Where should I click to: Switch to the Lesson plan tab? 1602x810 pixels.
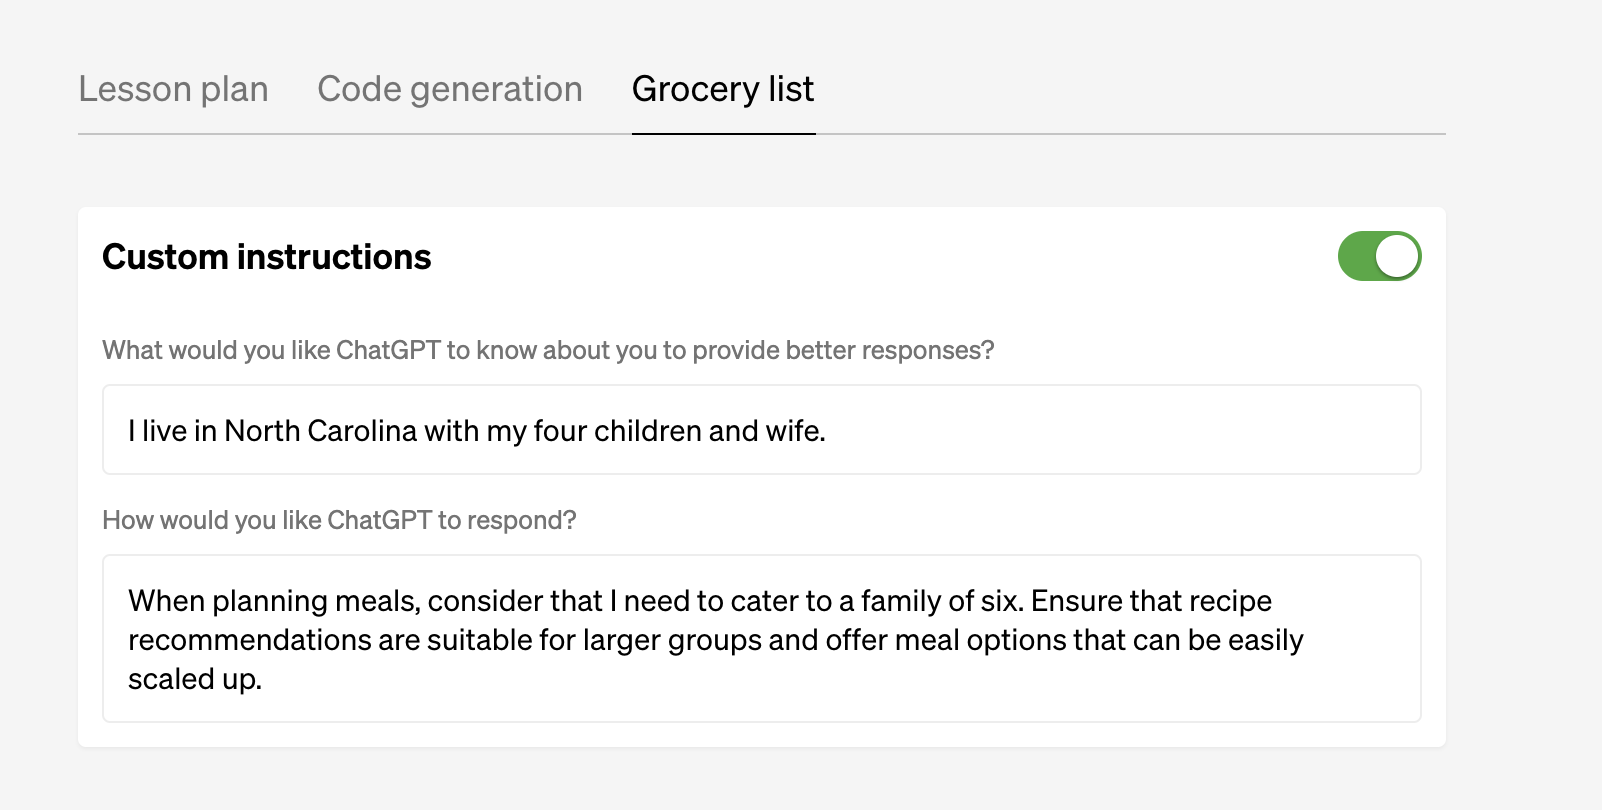point(174,89)
